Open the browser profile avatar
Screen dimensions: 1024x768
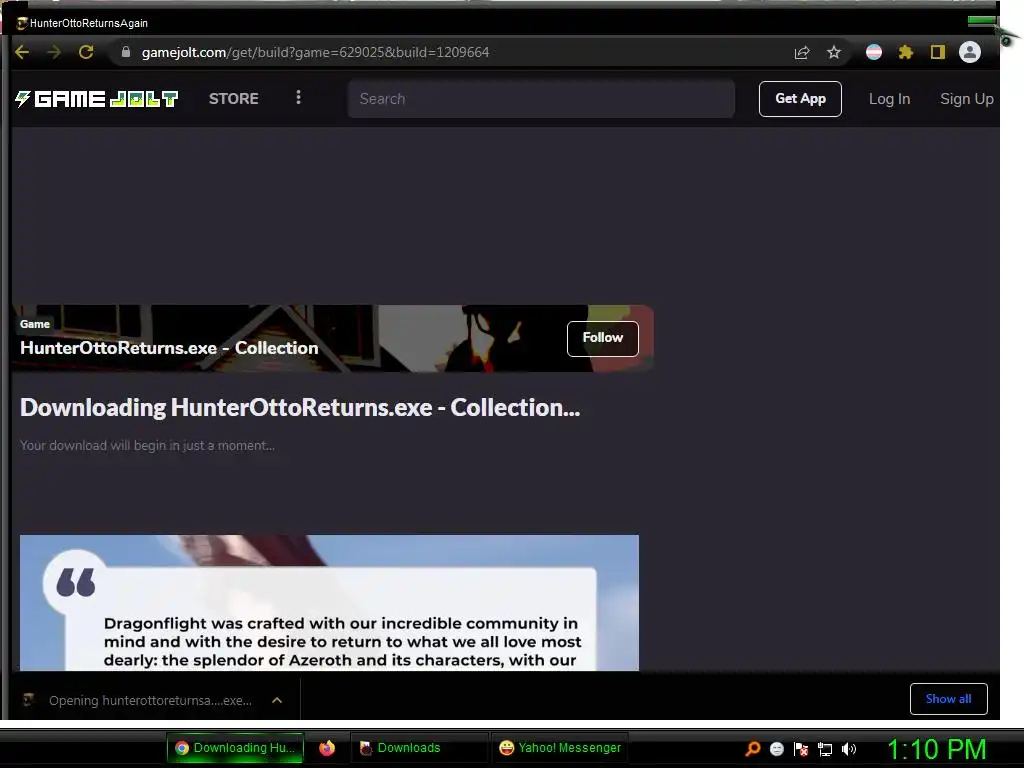(970, 52)
